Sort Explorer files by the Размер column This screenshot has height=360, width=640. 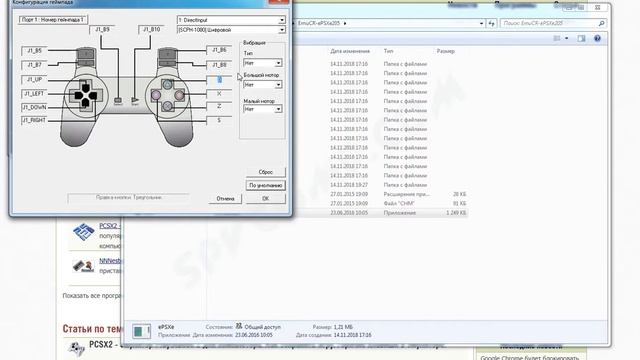tap(445, 51)
